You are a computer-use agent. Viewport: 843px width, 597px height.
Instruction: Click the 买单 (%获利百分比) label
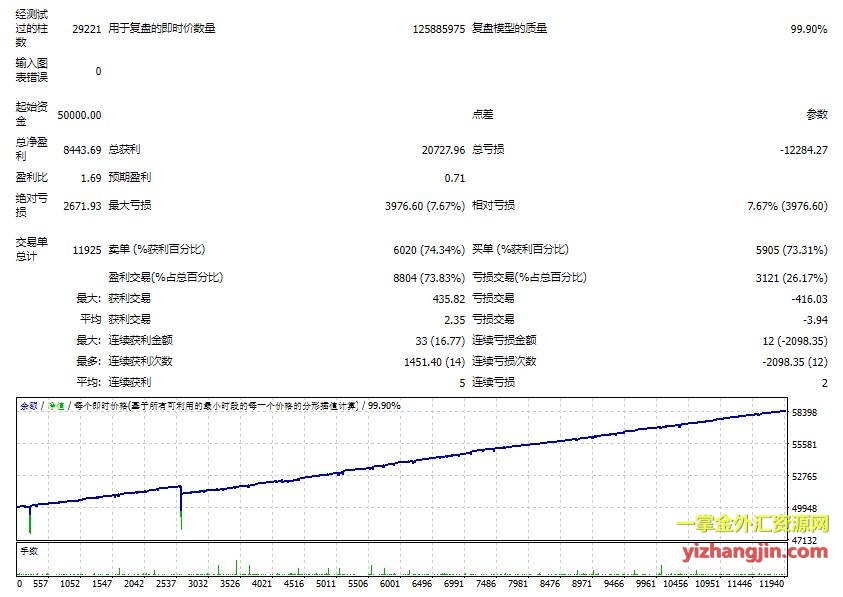(x=520, y=249)
